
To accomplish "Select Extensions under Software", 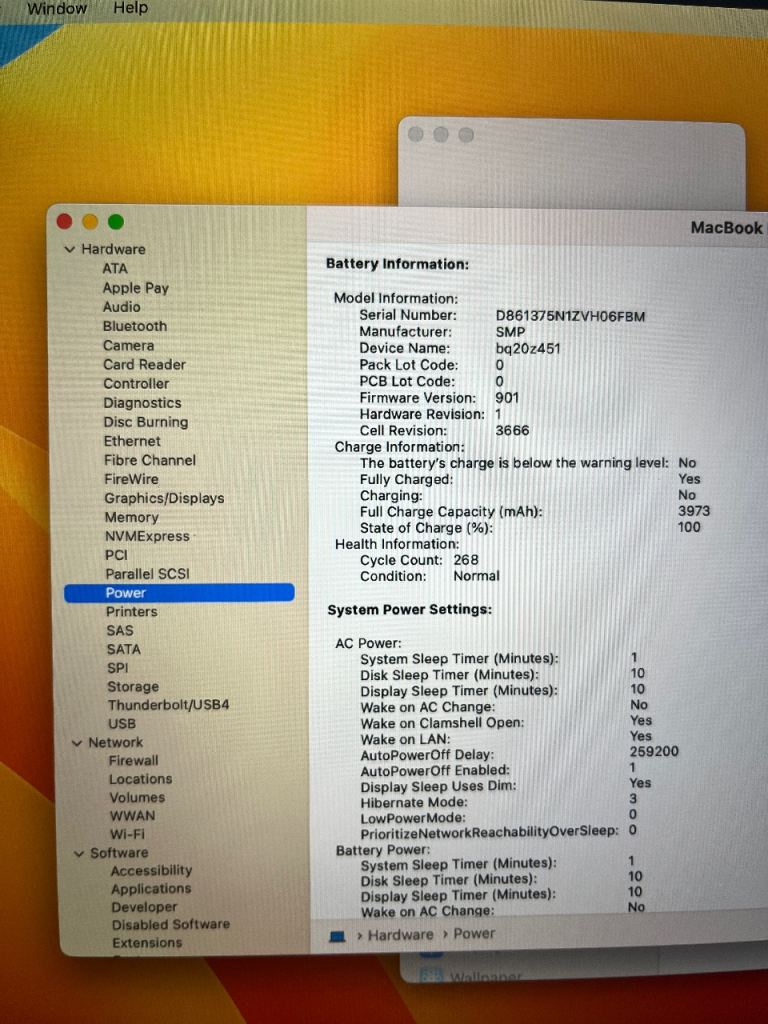I will pyautogui.click(x=147, y=943).
